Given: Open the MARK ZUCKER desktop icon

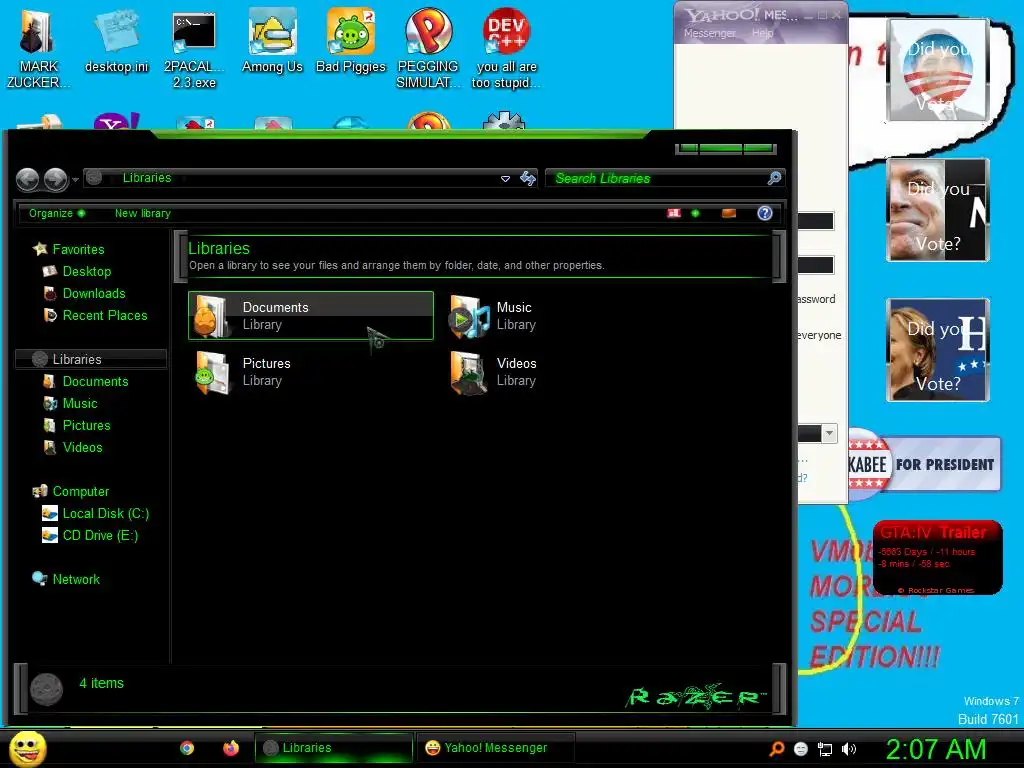Looking at the screenshot, I should (38, 49).
